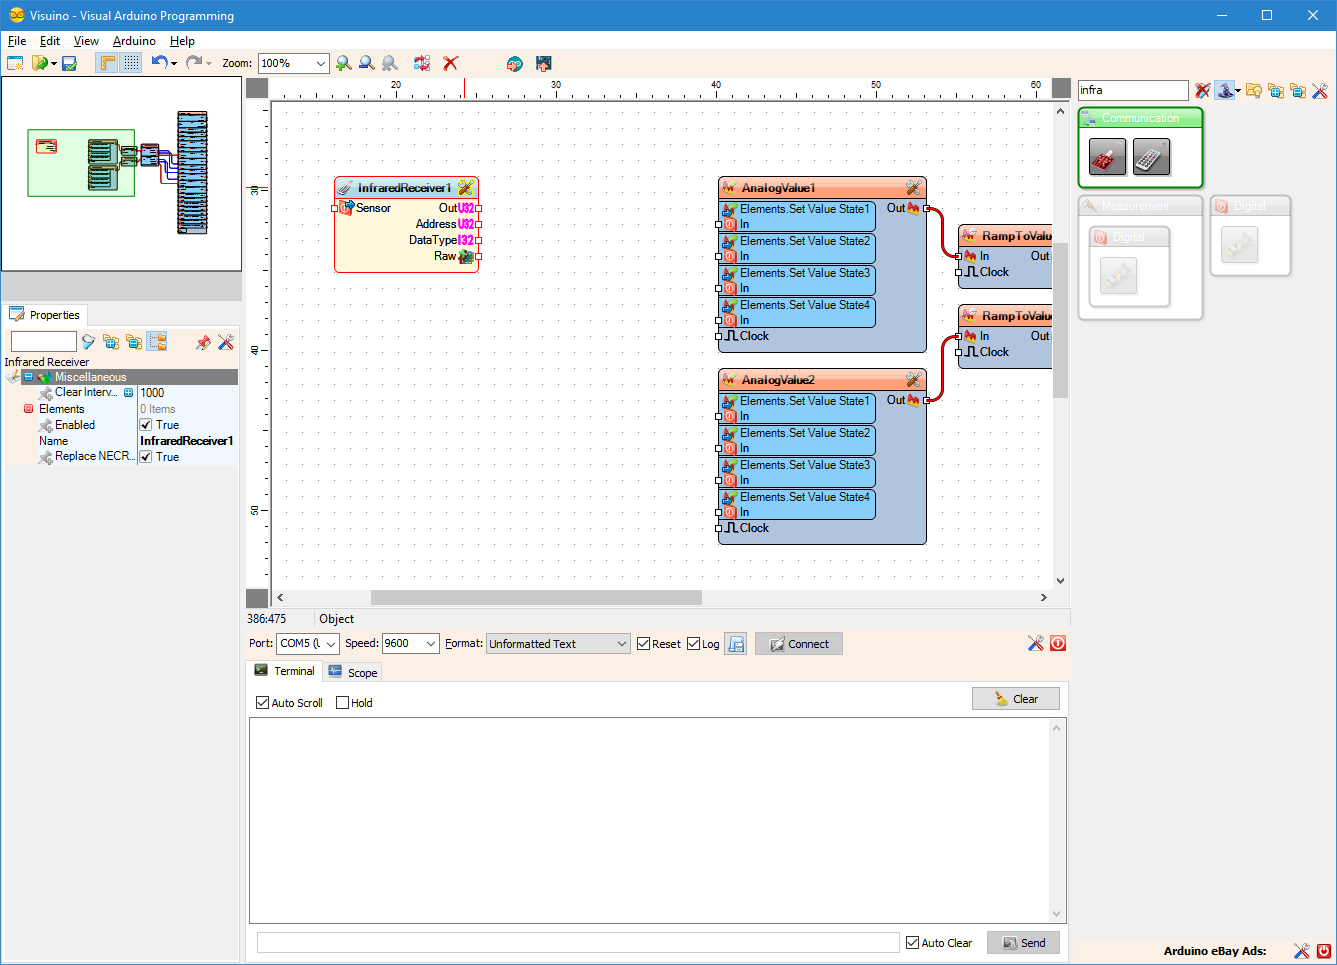Uncheck the Auto Scroll checkbox in Terminal
Screen dimensions: 1337x965
262,703
